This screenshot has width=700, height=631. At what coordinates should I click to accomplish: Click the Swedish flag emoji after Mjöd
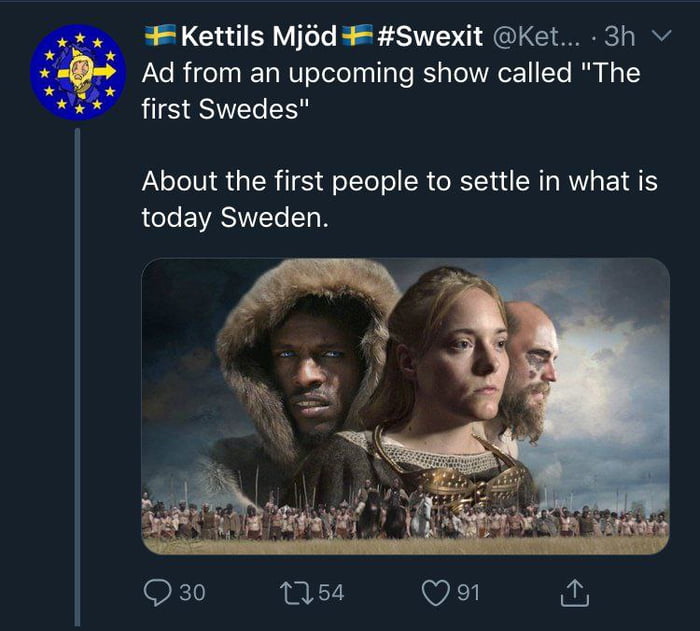[x=357, y=37]
